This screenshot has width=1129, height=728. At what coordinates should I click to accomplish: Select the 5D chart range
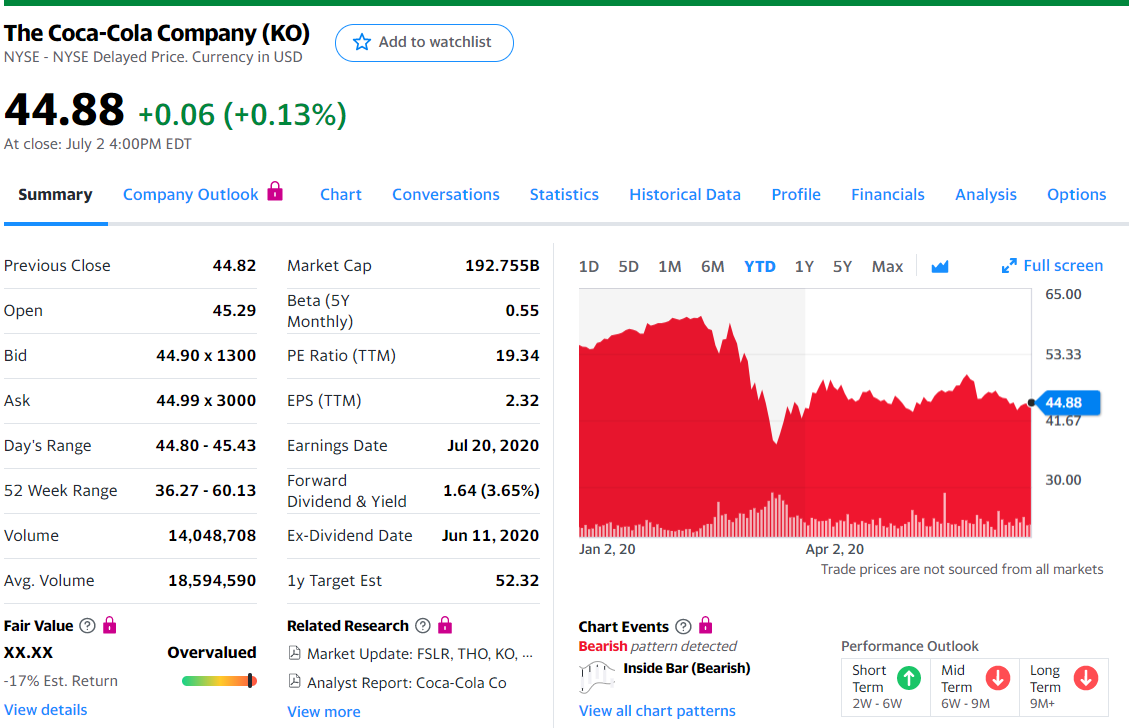628,266
